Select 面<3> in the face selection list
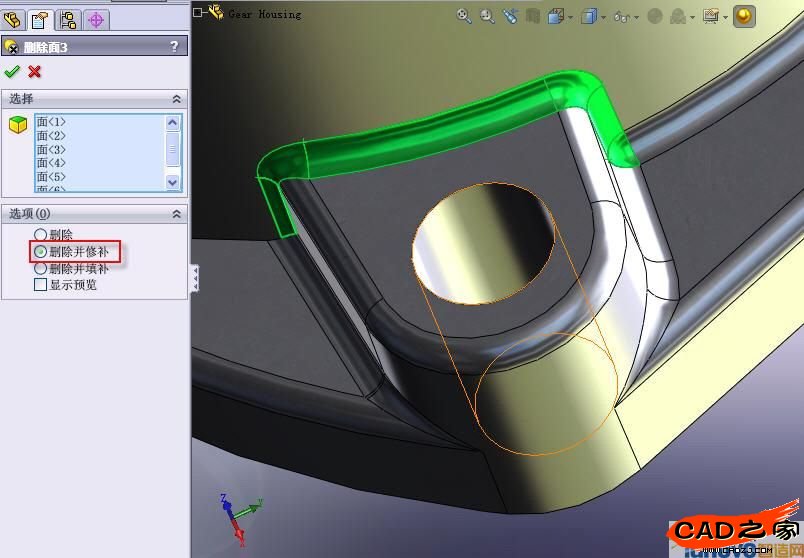The image size is (804, 558). tap(51, 149)
